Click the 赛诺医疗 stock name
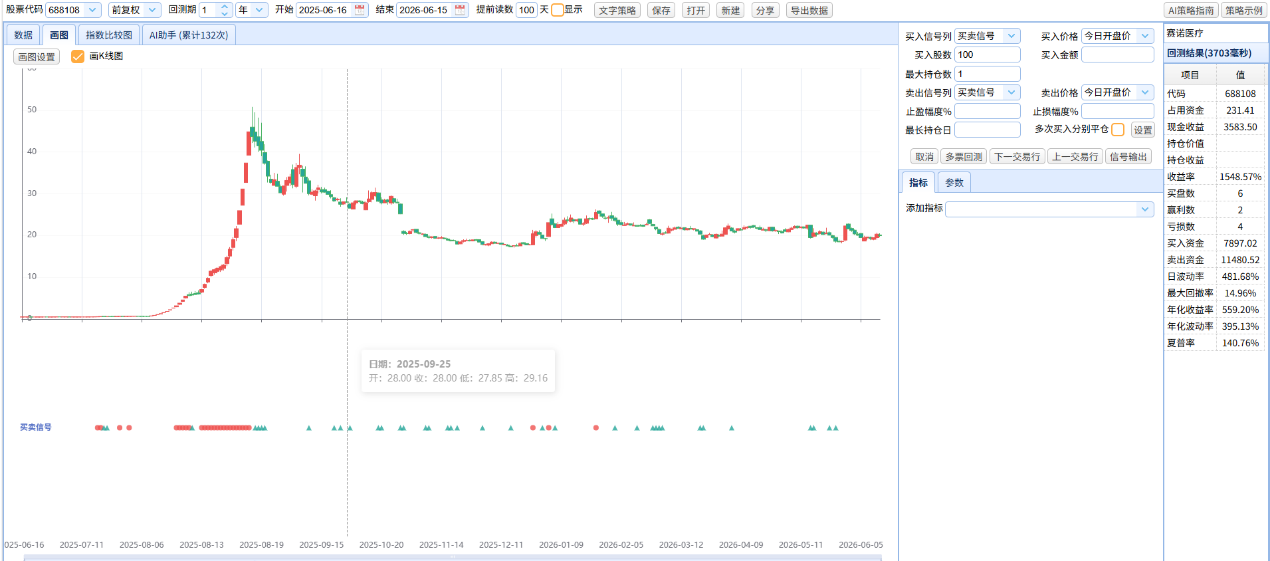The image size is (1270, 561). point(1185,33)
